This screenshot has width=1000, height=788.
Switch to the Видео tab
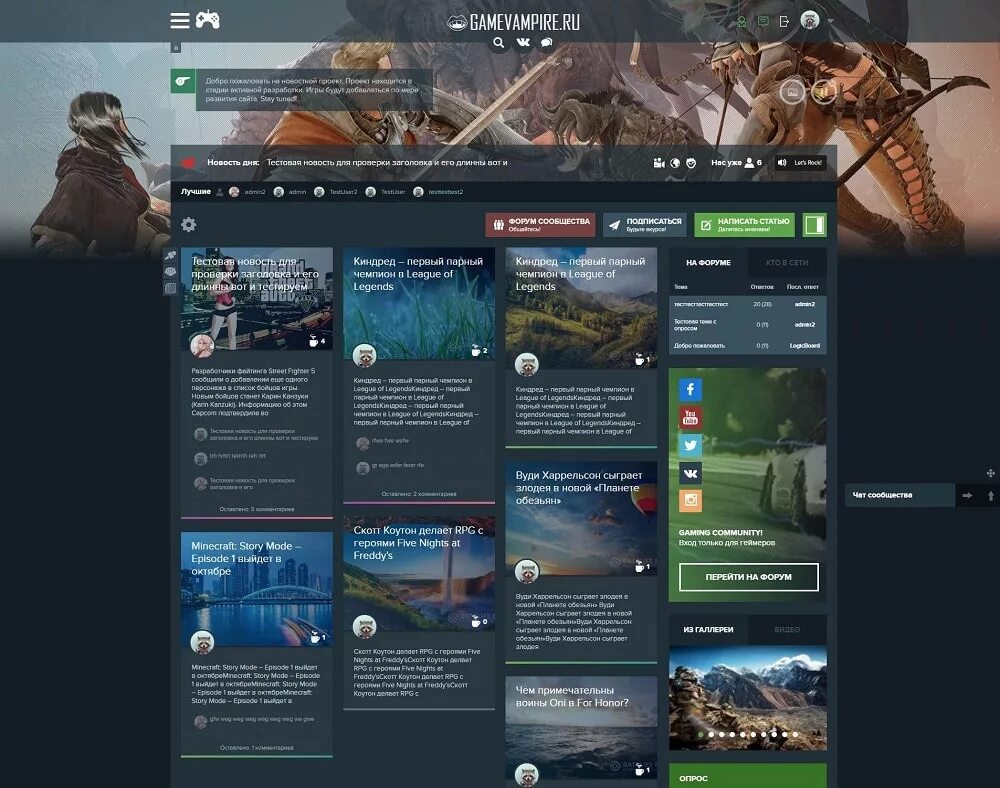tap(787, 629)
